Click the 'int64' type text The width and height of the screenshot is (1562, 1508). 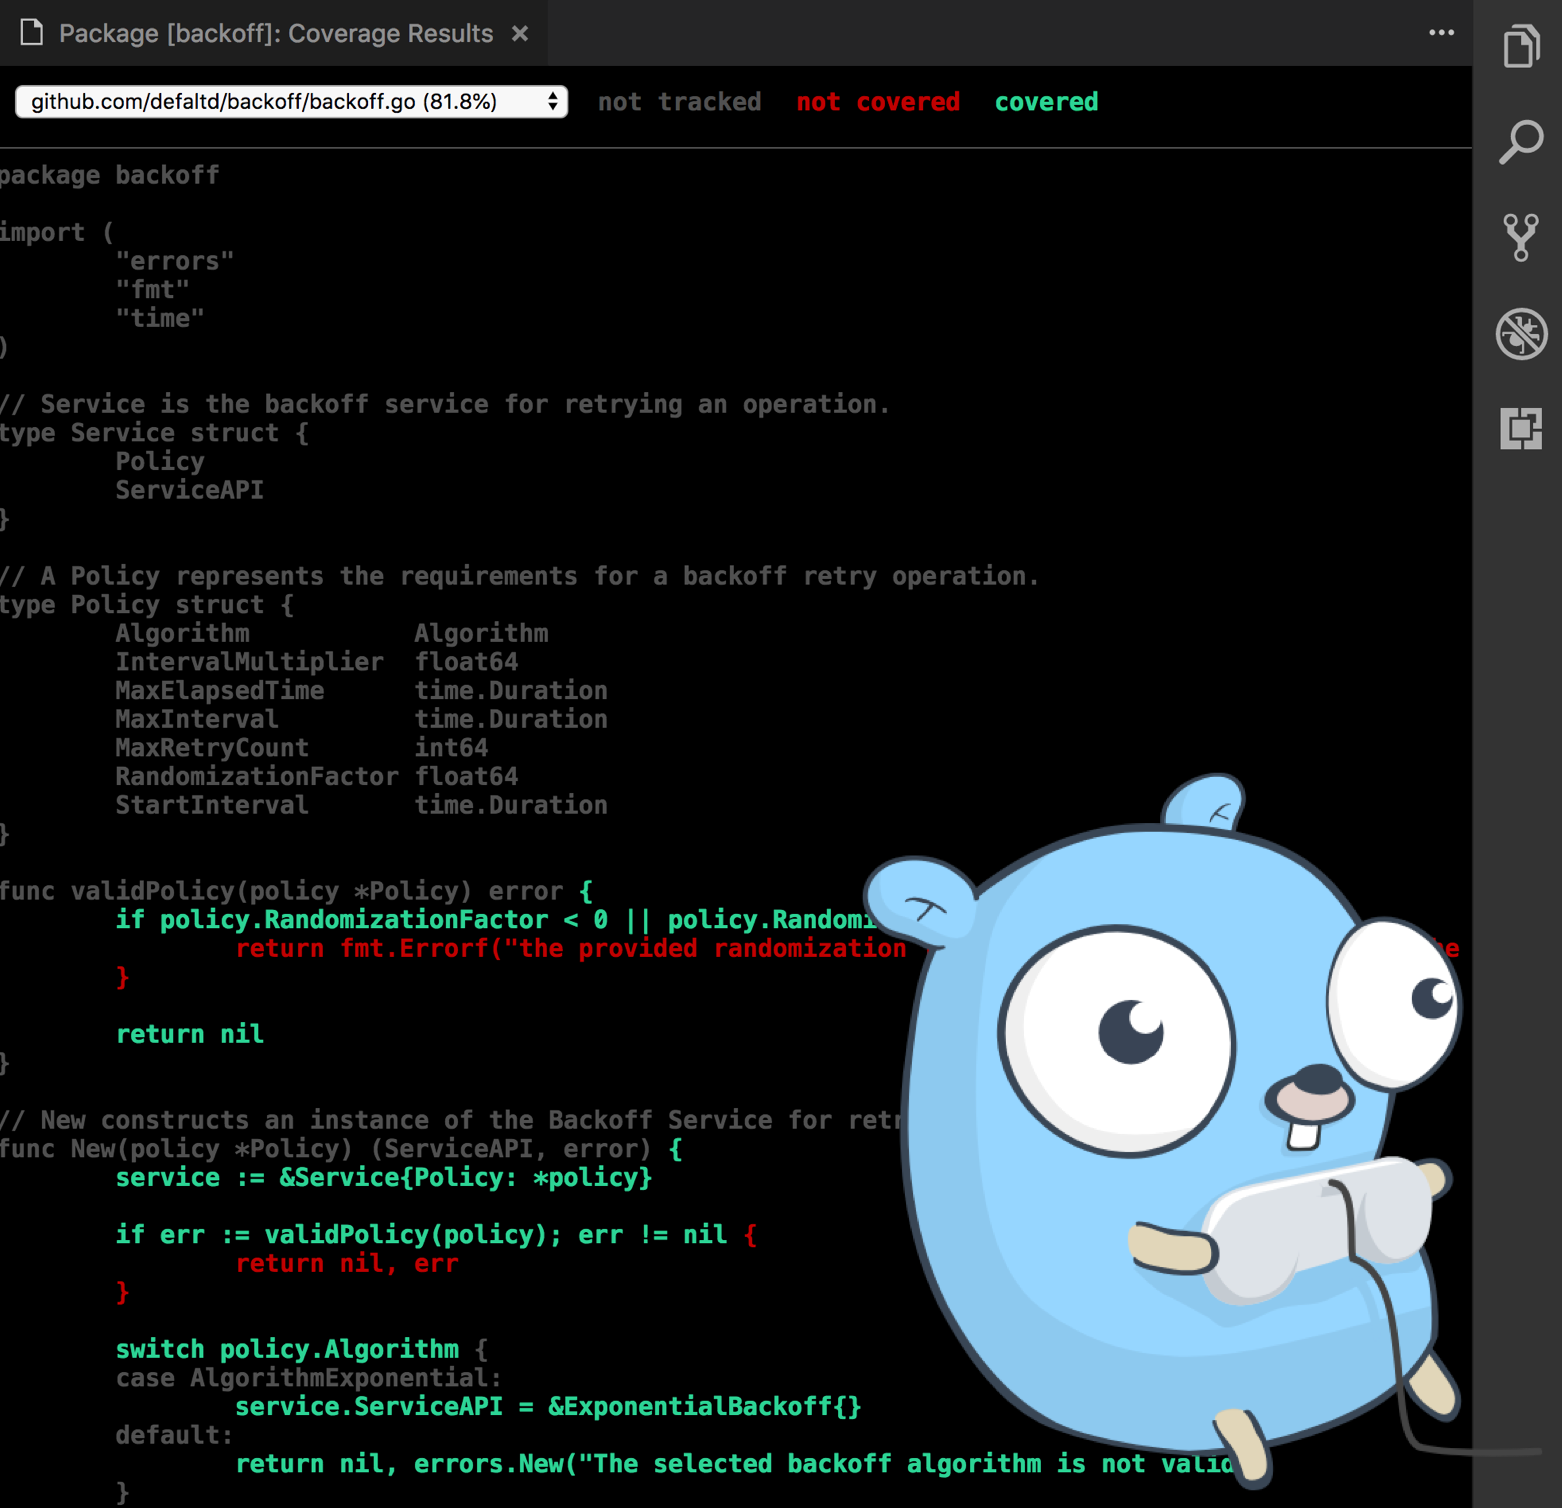(451, 748)
